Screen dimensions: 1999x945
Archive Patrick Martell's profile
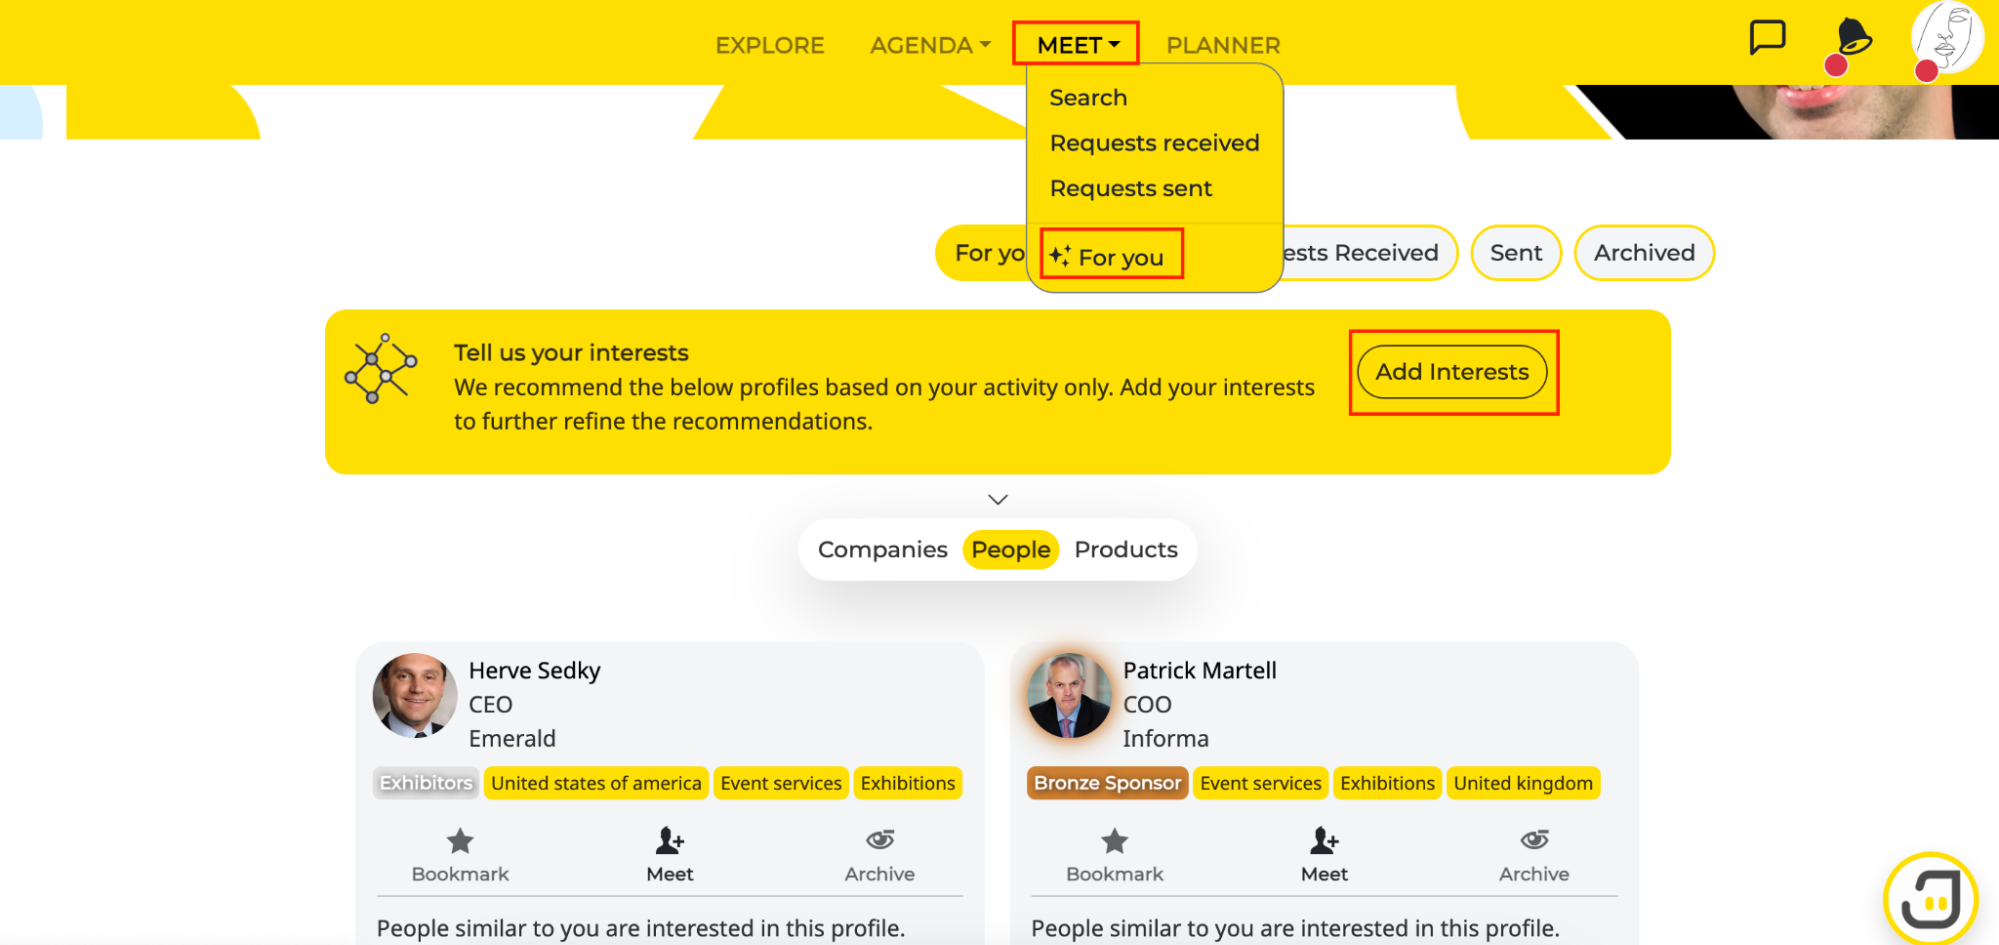pos(1534,842)
